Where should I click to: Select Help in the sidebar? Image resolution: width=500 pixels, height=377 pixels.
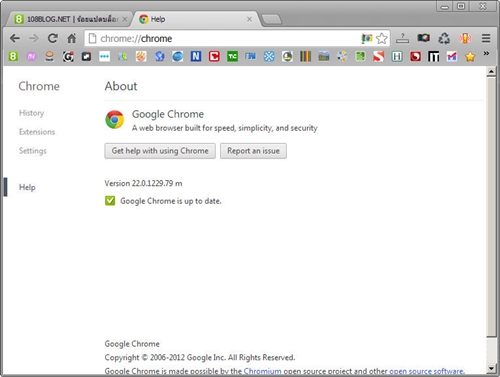click(27, 187)
